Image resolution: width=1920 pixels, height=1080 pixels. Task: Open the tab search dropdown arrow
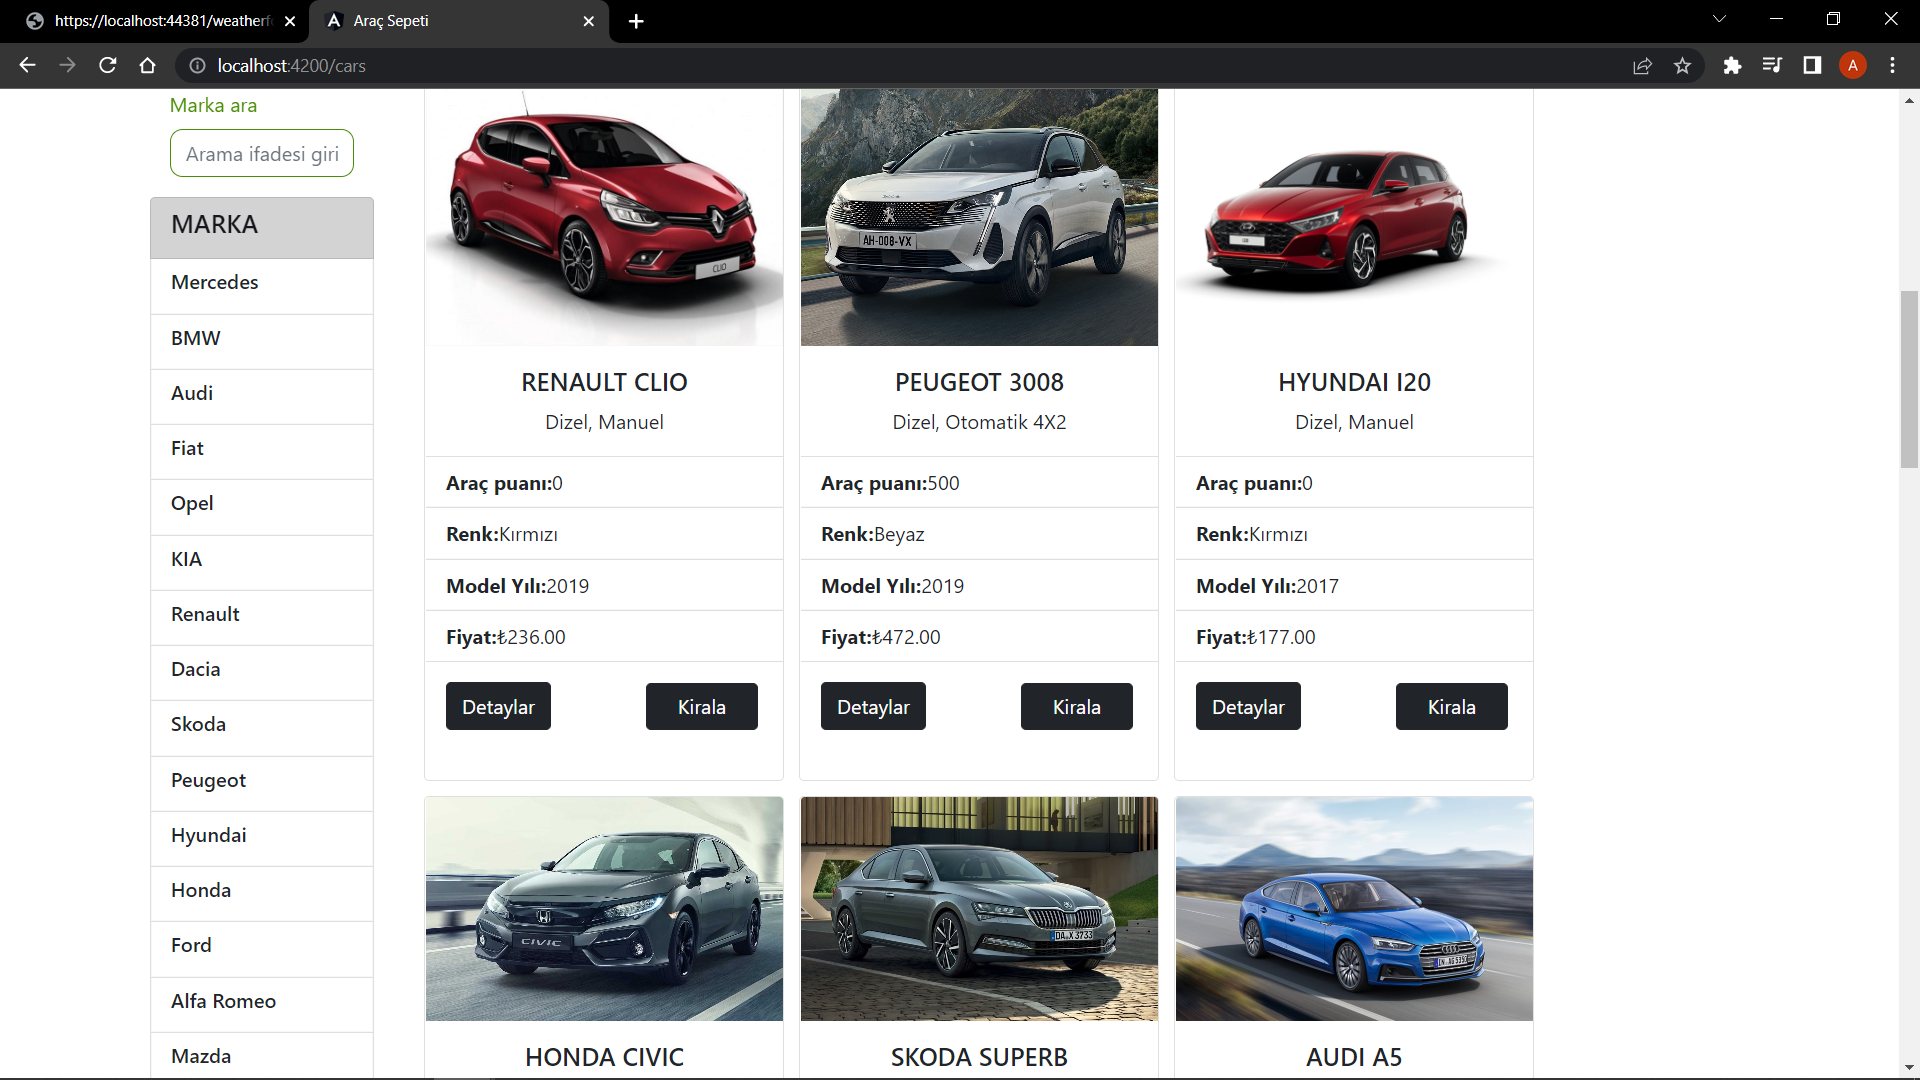click(1719, 20)
